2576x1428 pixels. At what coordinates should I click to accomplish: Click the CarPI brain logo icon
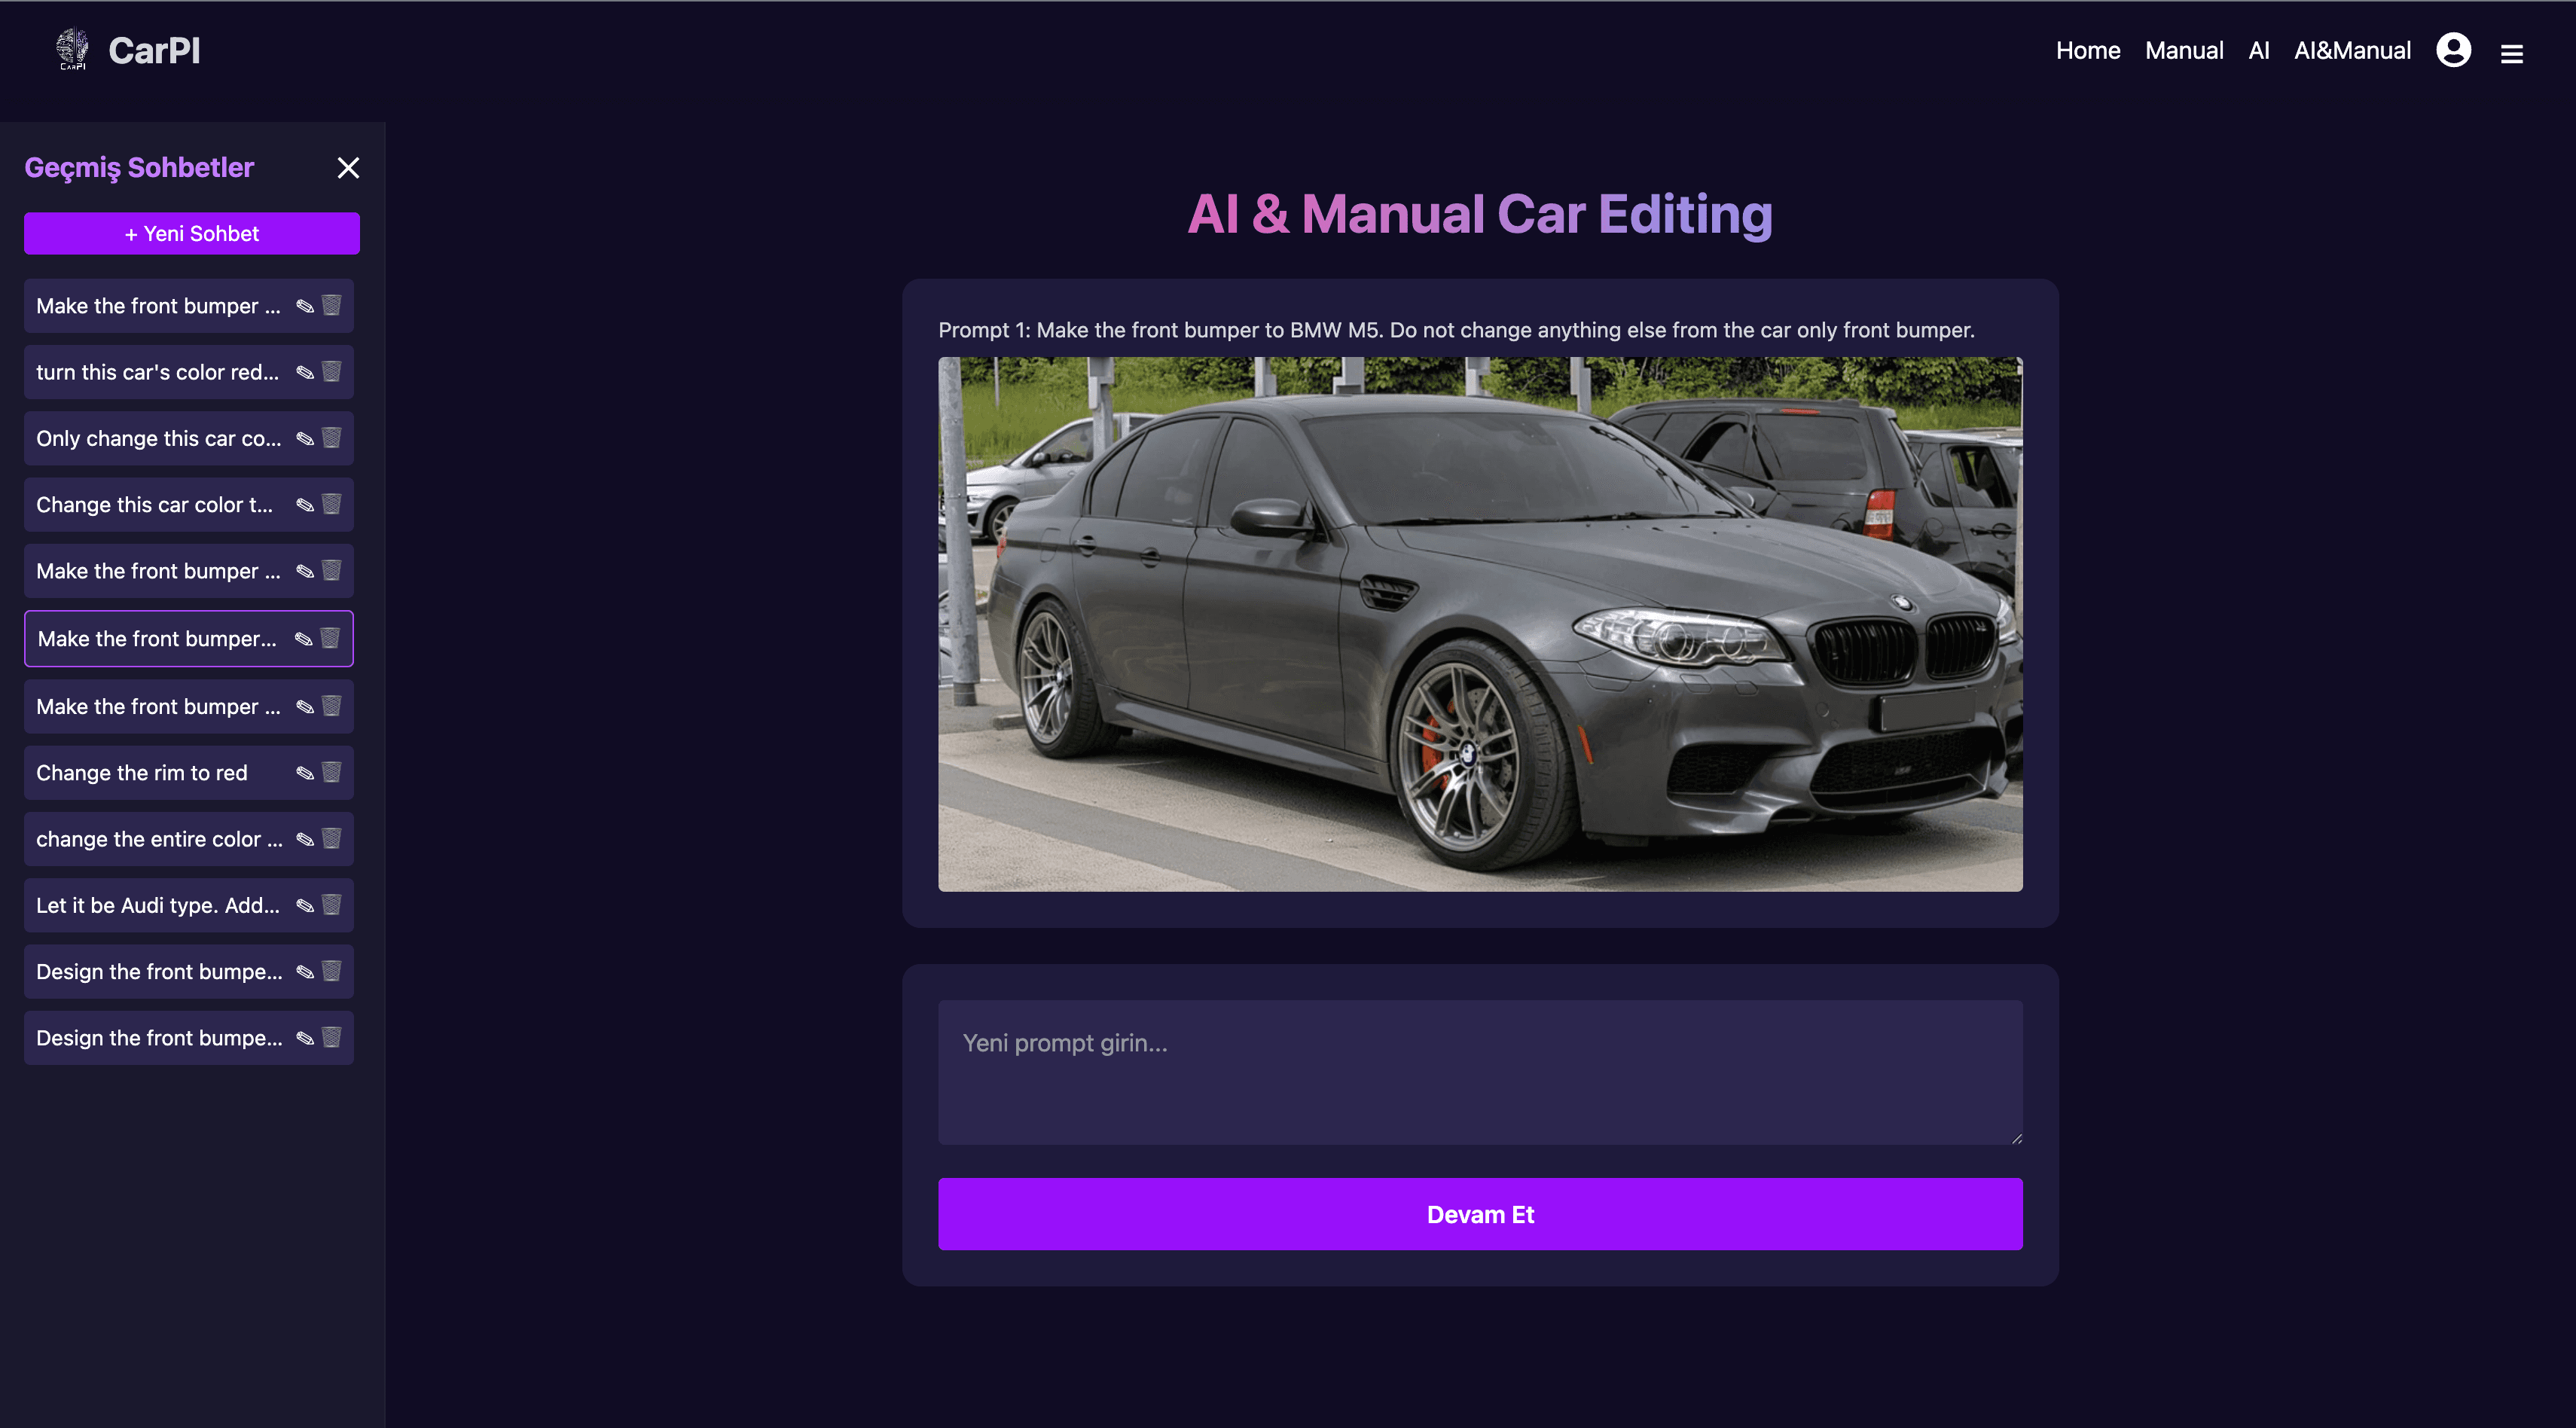[x=72, y=49]
